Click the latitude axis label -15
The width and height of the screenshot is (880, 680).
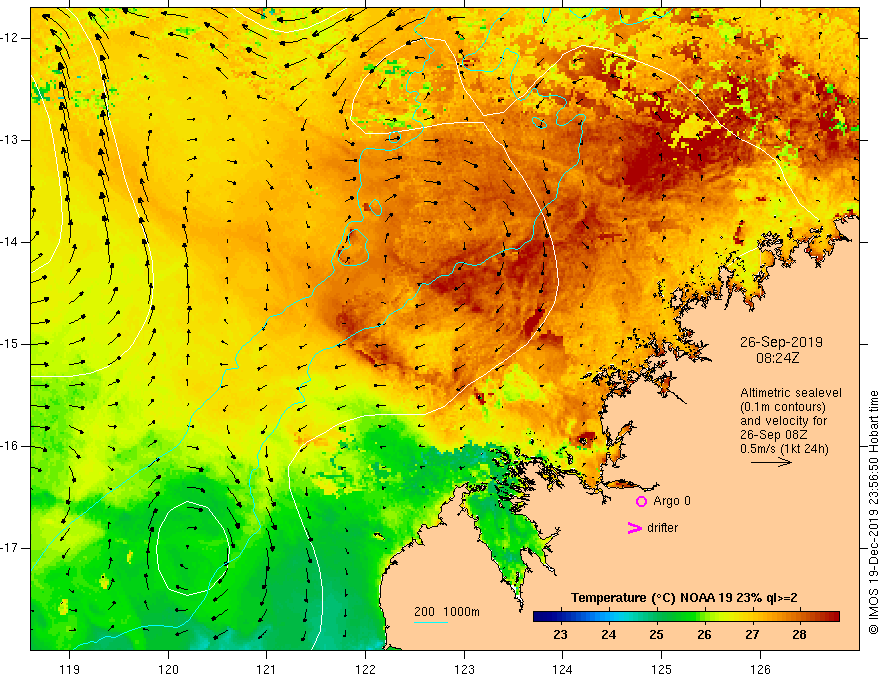click(x=10, y=344)
